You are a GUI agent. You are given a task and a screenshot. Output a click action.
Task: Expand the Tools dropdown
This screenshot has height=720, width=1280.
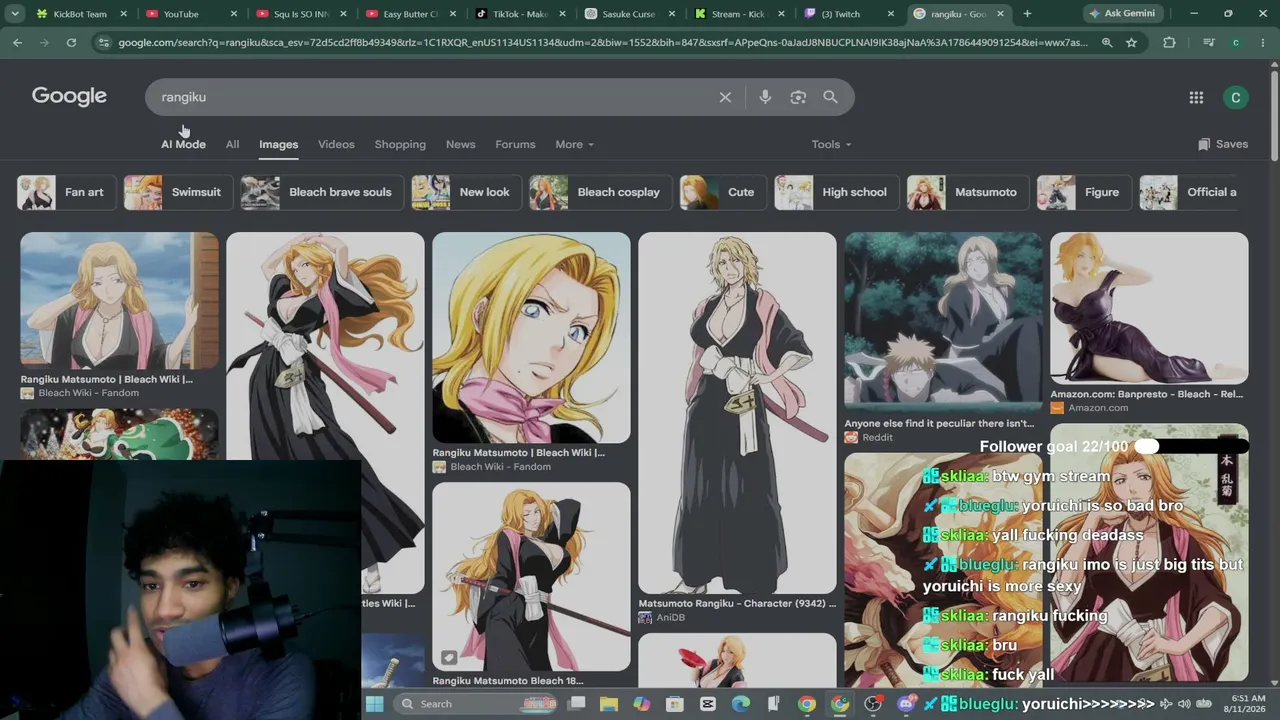point(831,144)
